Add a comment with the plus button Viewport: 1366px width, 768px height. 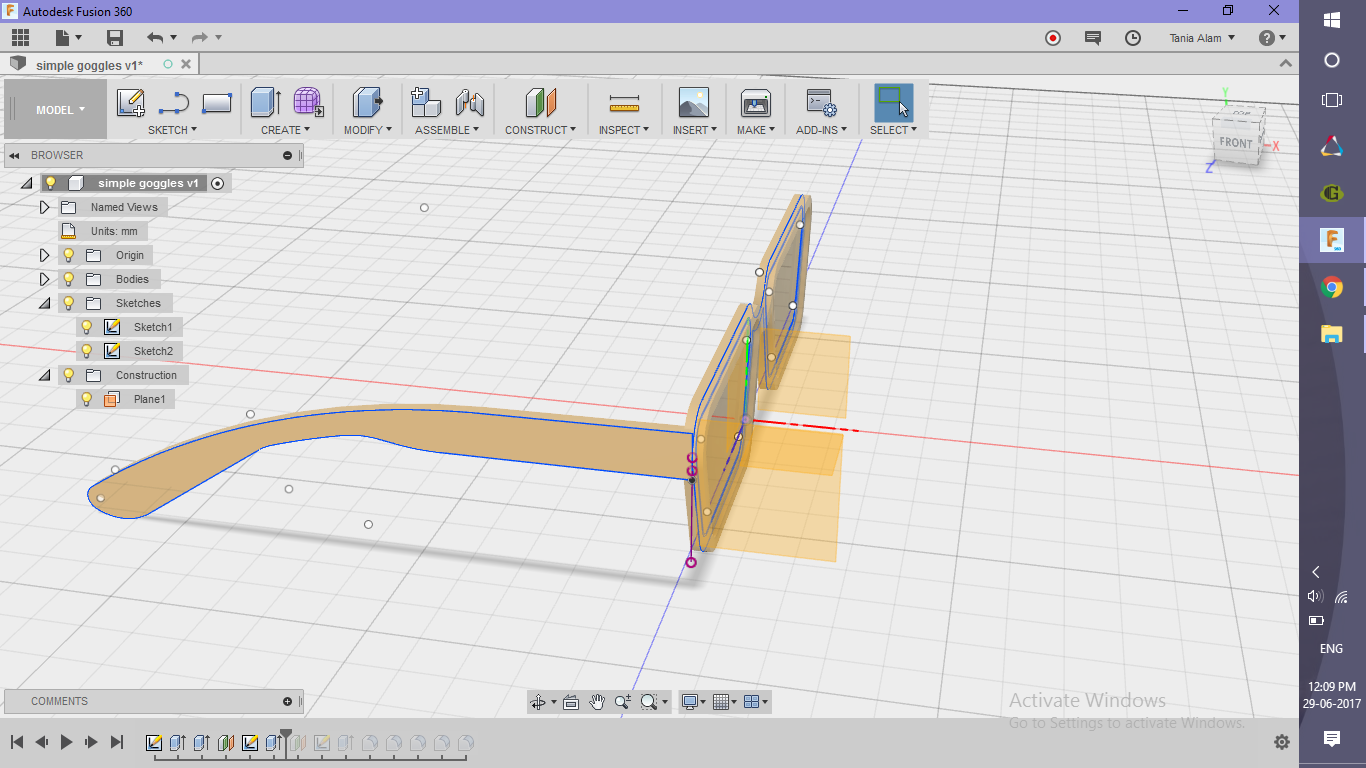tap(288, 701)
